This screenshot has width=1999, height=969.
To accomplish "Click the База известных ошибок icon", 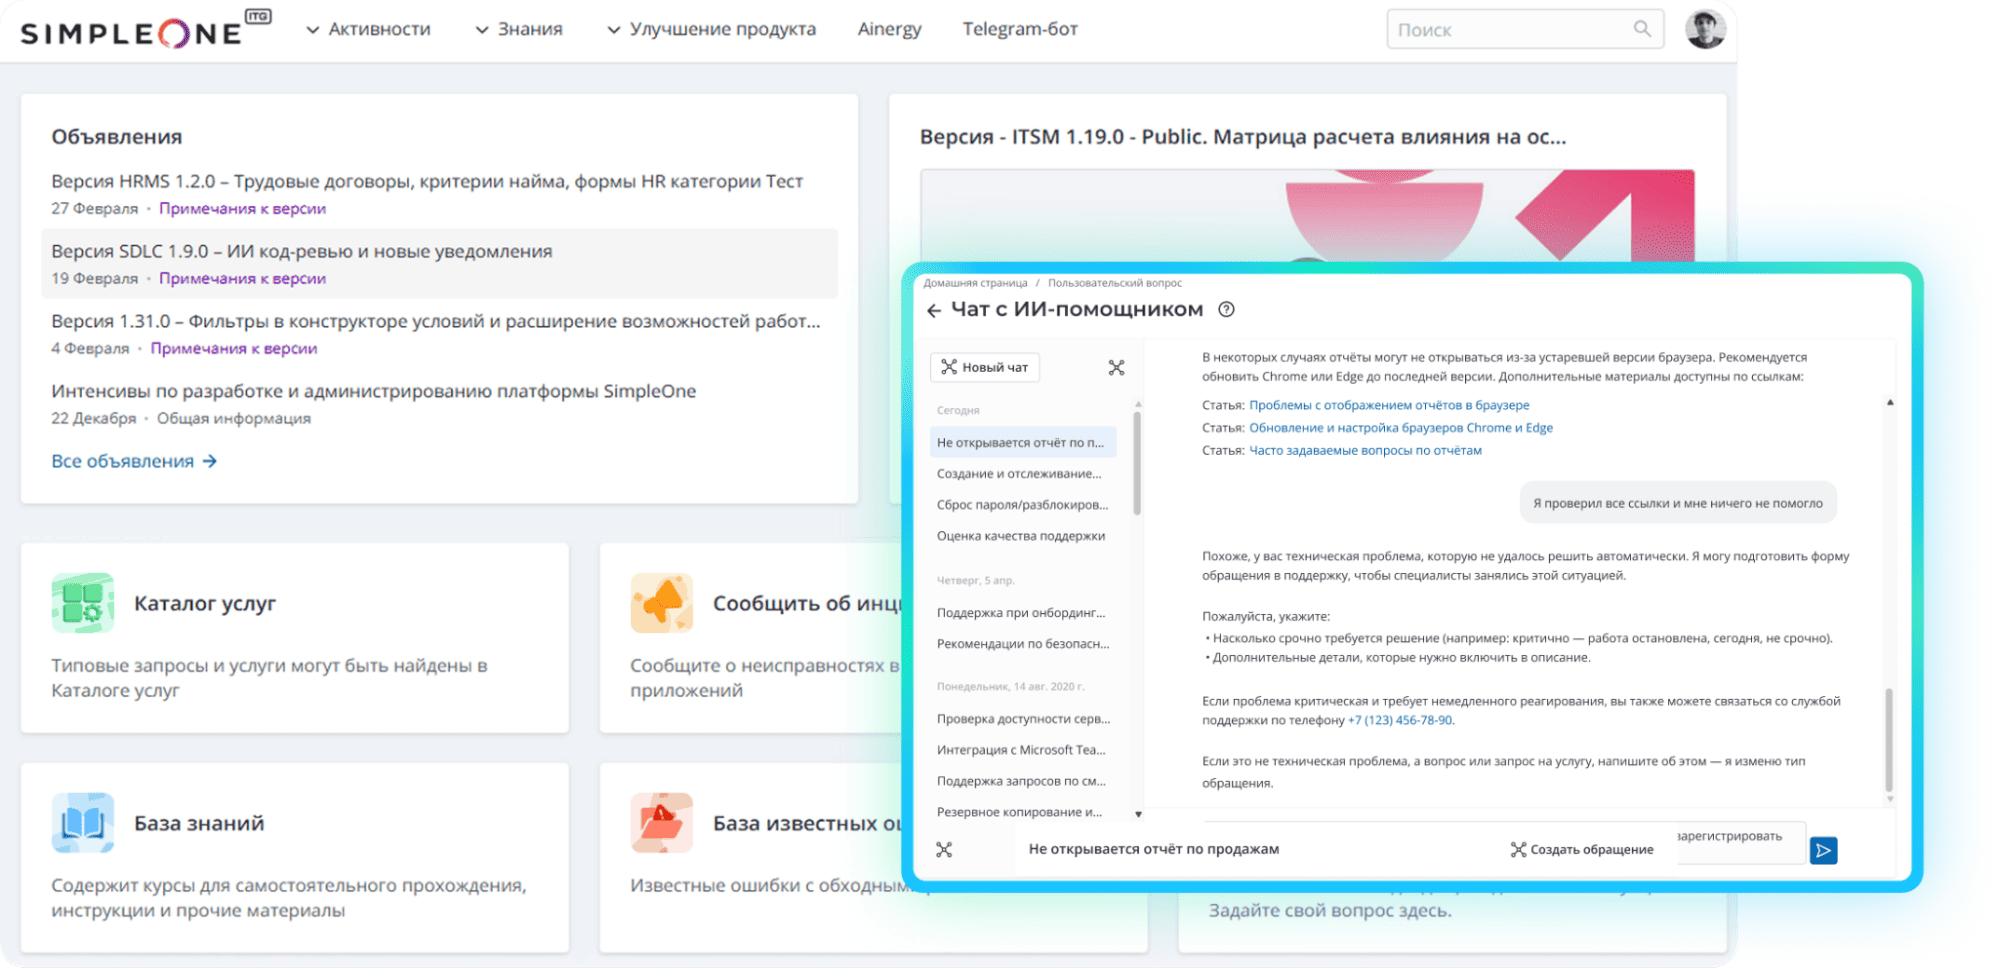I will click(x=661, y=823).
